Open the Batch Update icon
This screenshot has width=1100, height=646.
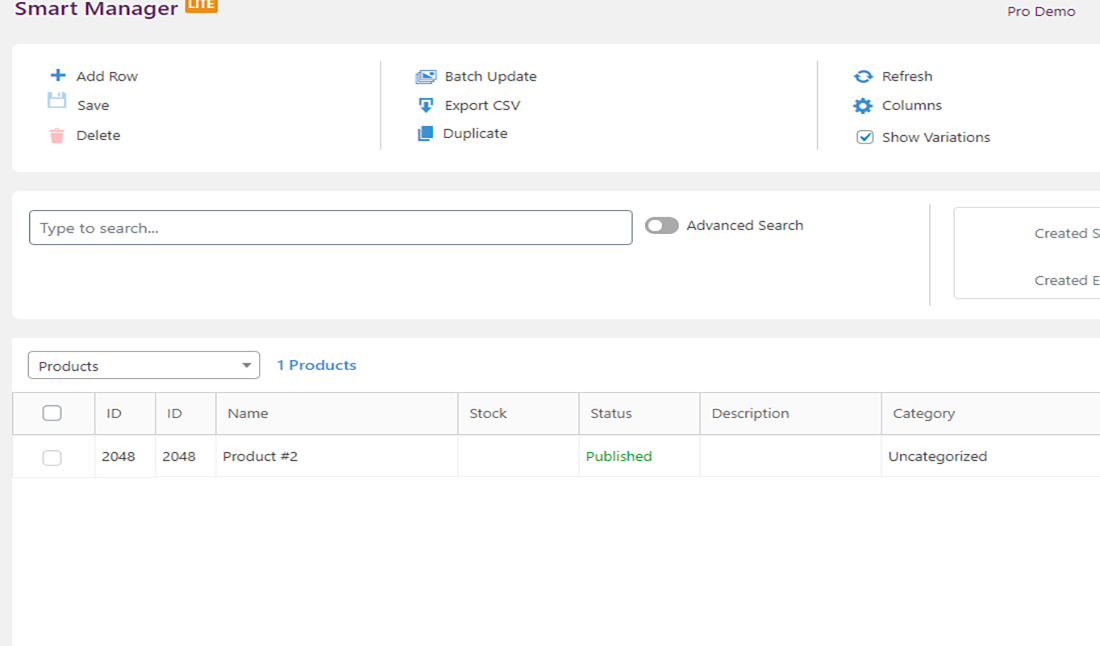click(x=426, y=77)
